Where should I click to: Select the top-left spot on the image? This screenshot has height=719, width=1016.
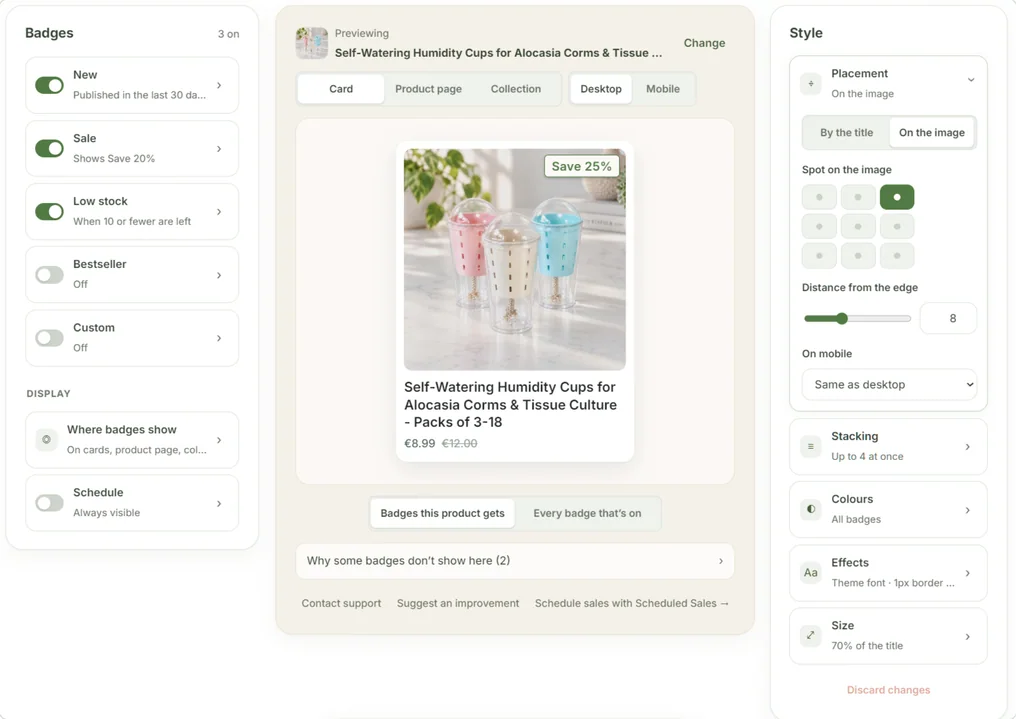pyautogui.click(x=819, y=197)
